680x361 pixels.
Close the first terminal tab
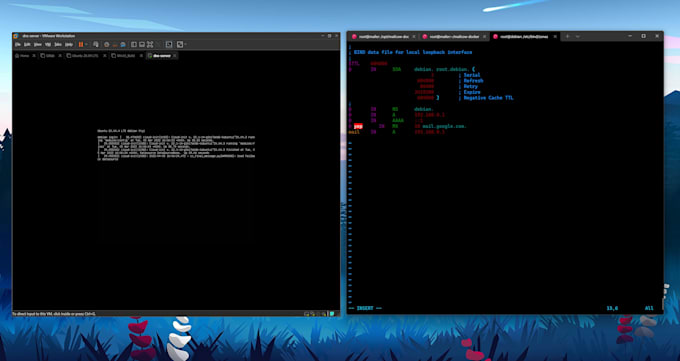coord(414,37)
